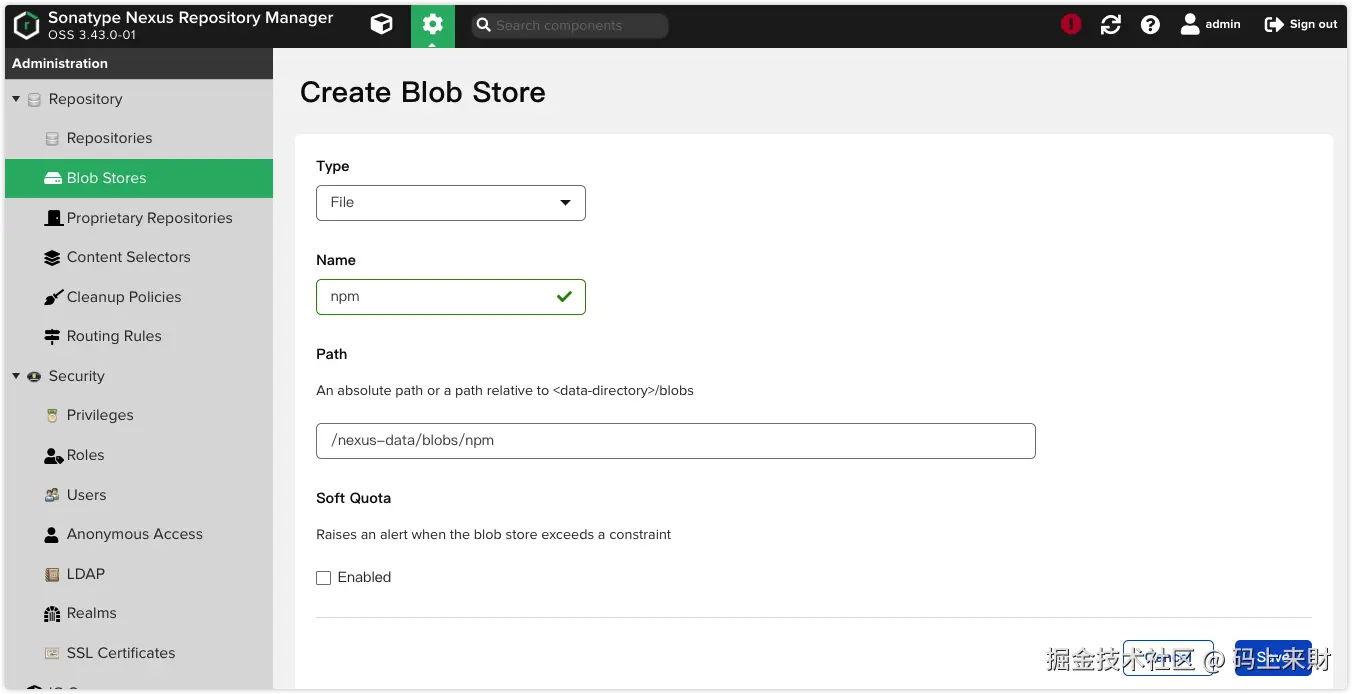This screenshot has width=1352, height=694.
Task: Click the Sign out button
Action: [1300, 25]
